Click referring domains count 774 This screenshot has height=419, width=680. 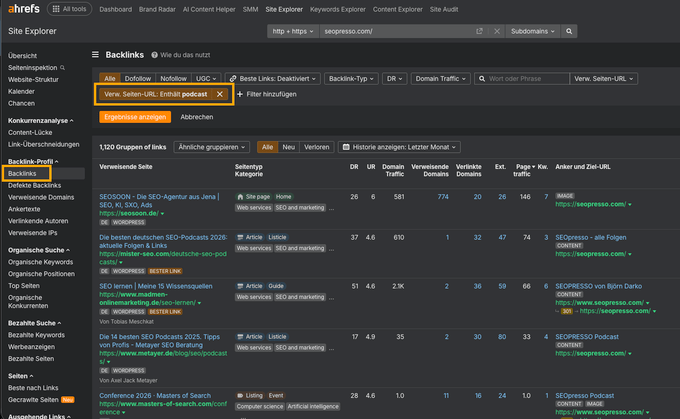(x=443, y=197)
